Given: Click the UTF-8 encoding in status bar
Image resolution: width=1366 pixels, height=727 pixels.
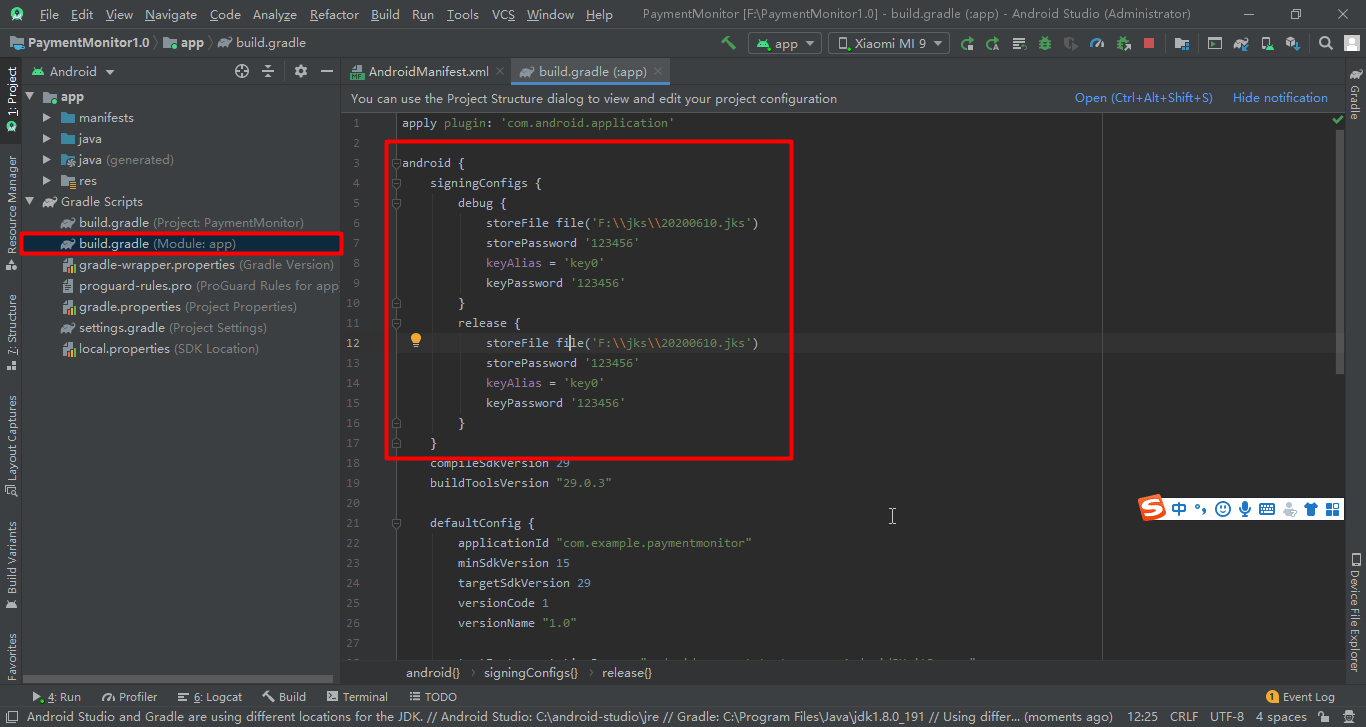Looking at the screenshot, I should coord(1227,717).
